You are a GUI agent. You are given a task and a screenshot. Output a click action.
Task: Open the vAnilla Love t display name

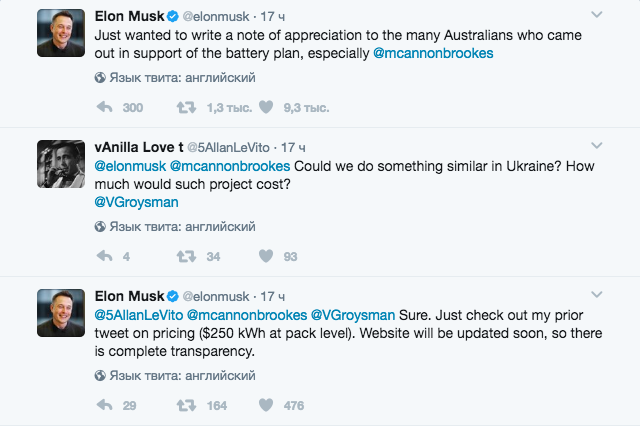138,147
